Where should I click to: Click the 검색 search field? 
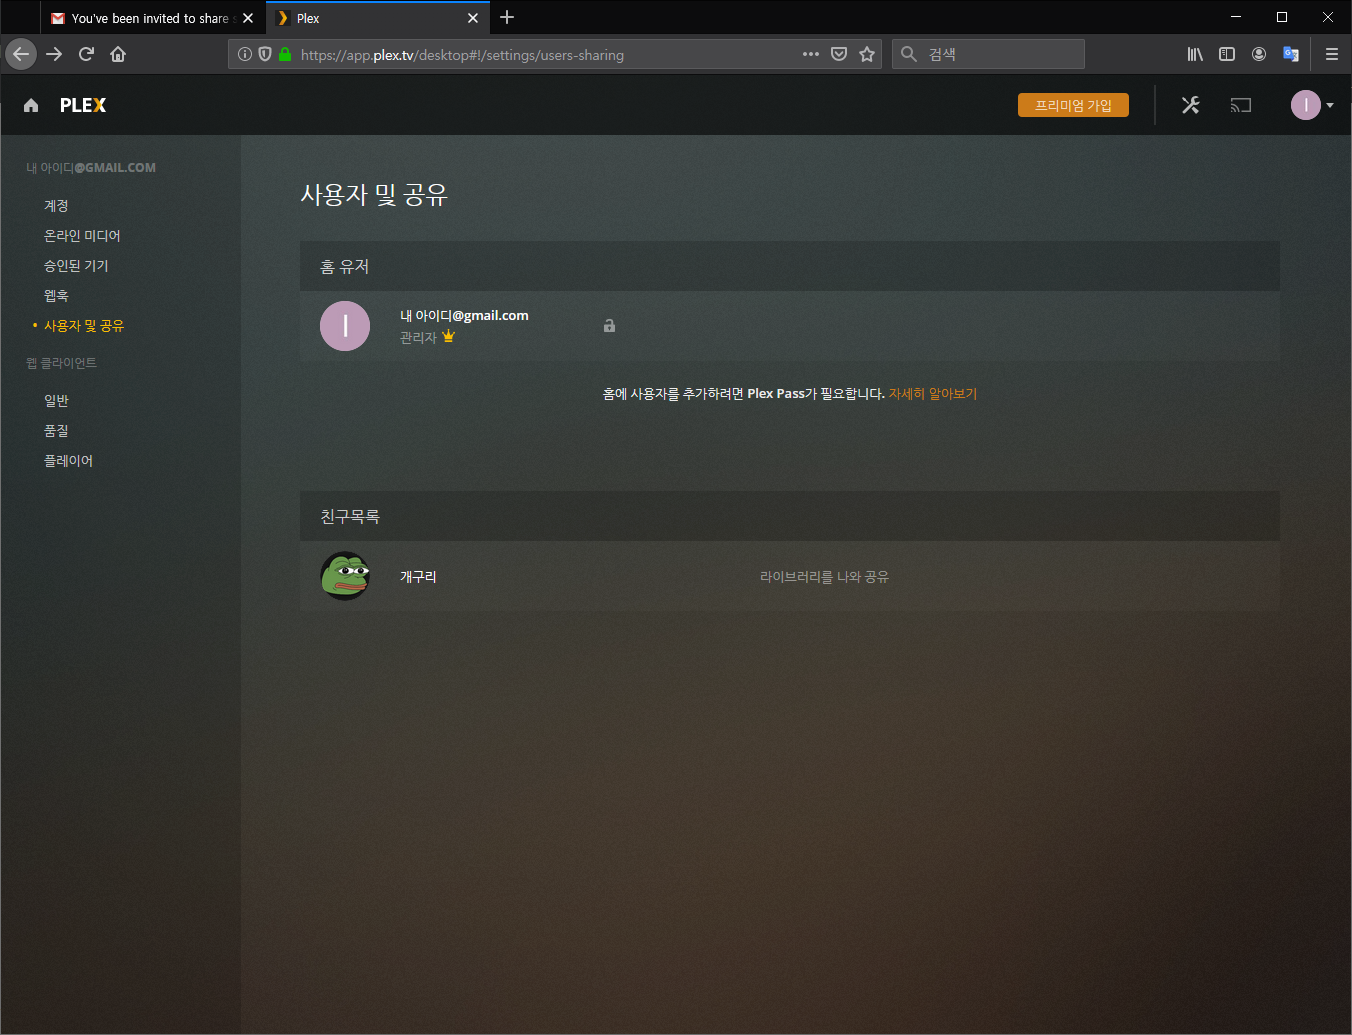[988, 54]
